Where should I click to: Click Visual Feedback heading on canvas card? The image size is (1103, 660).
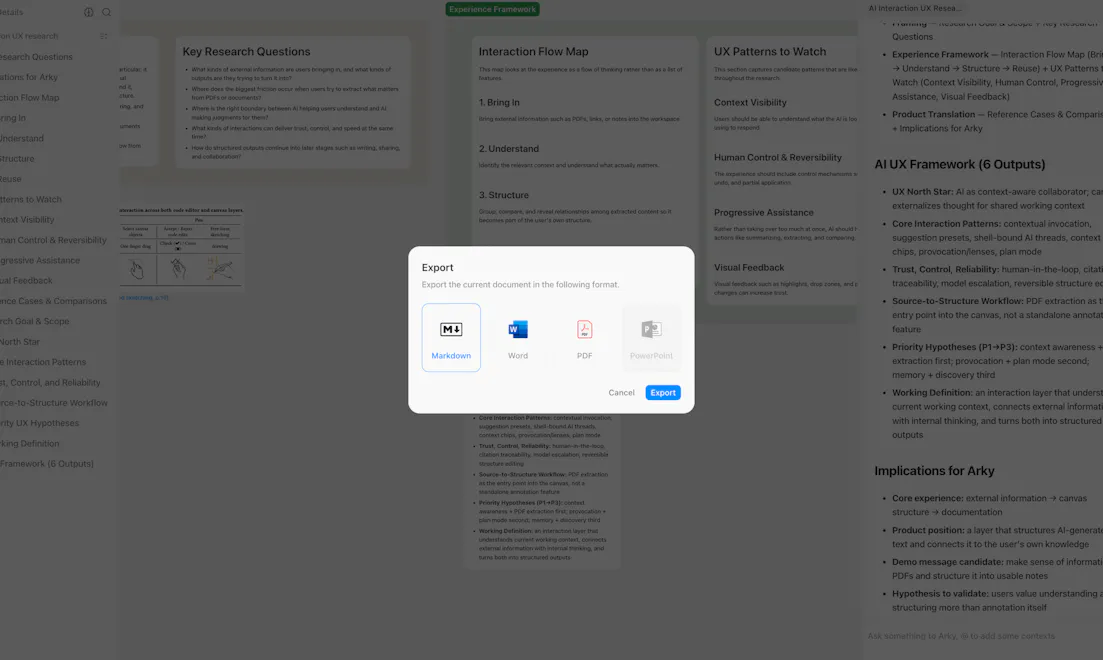click(x=748, y=267)
